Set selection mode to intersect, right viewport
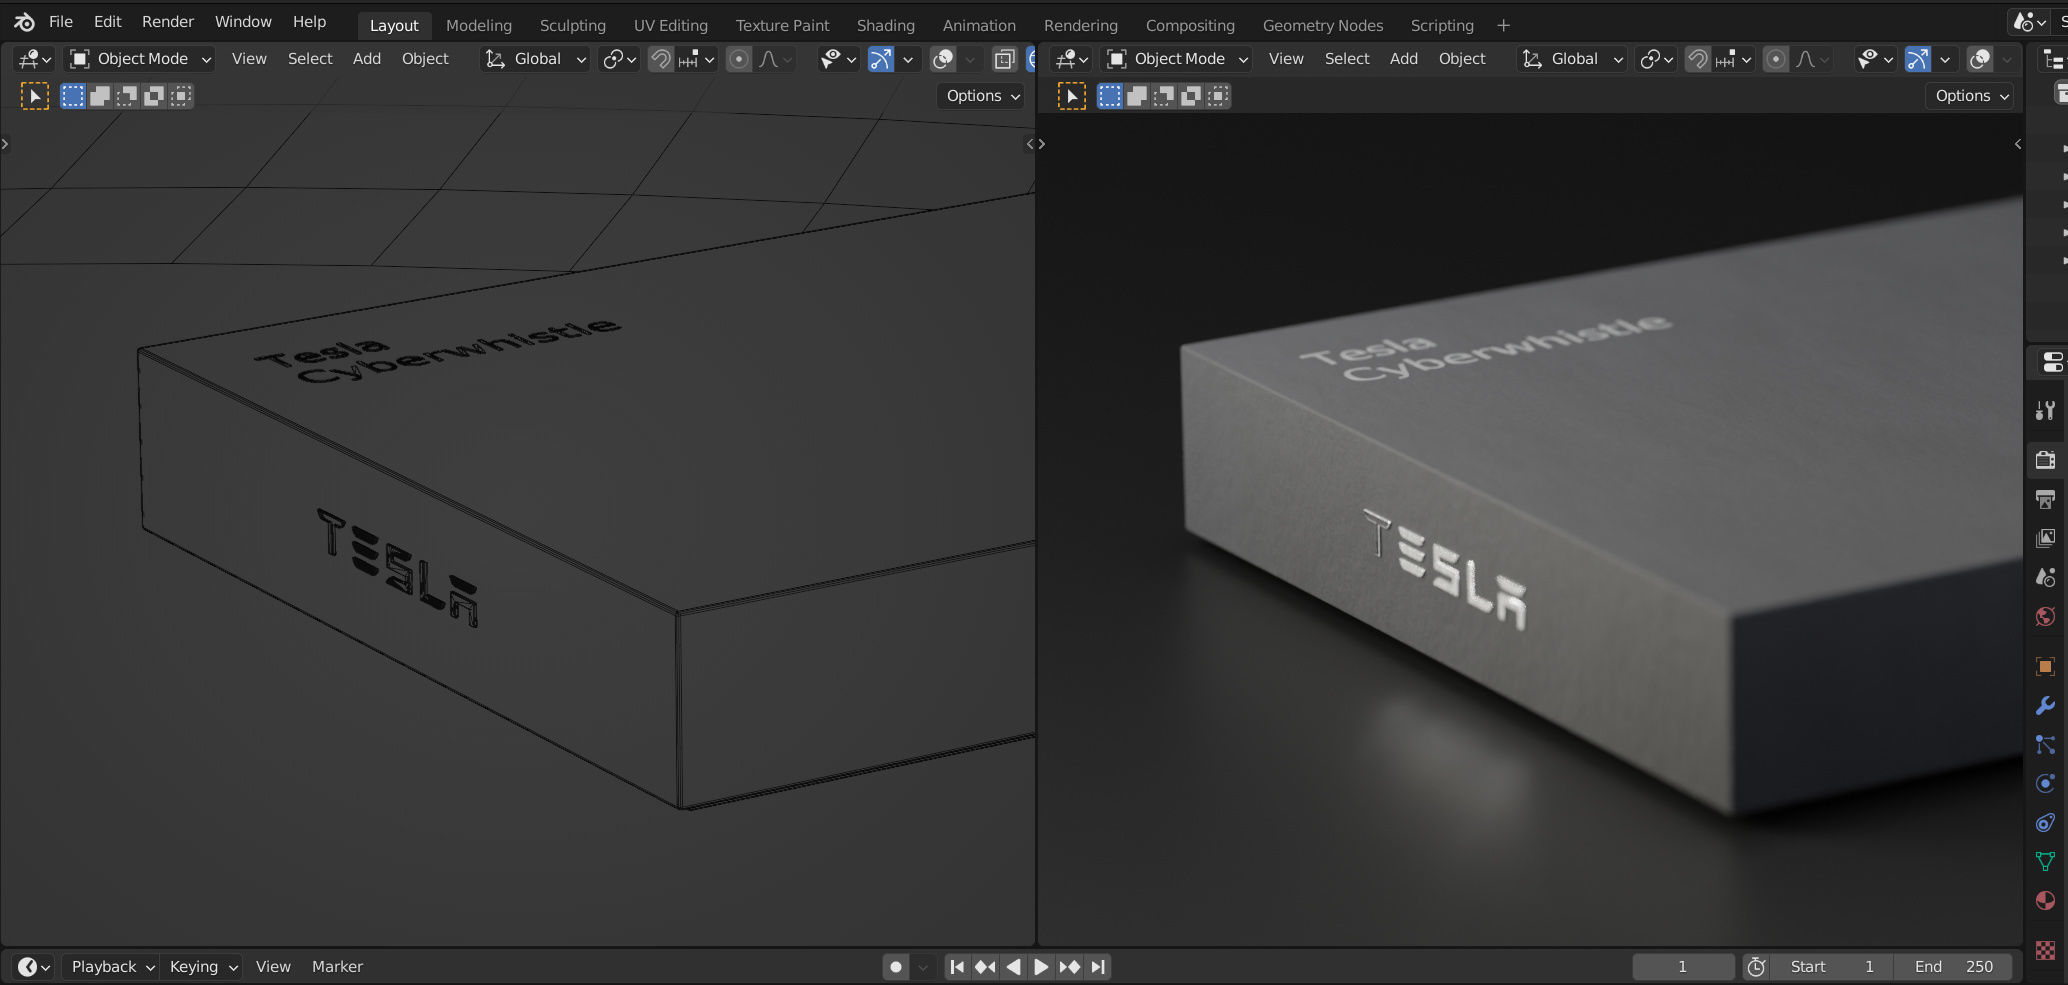The width and height of the screenshot is (2068, 985). point(1218,96)
